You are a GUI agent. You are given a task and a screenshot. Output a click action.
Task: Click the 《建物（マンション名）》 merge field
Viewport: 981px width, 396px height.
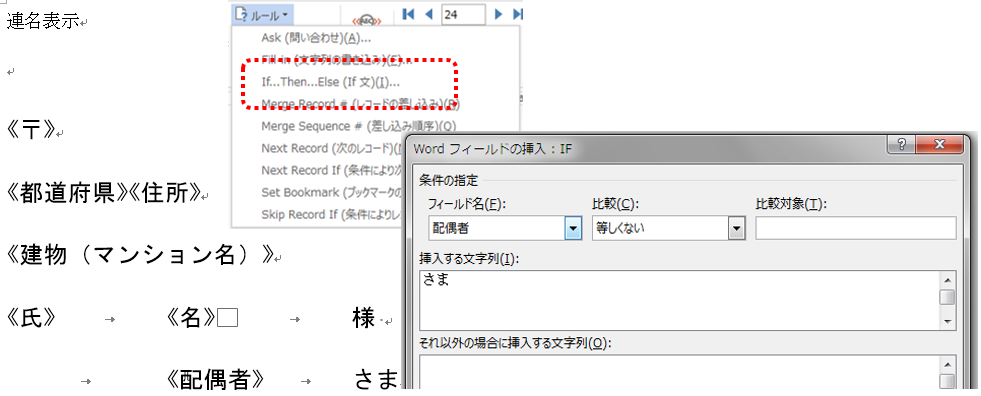(x=141, y=255)
